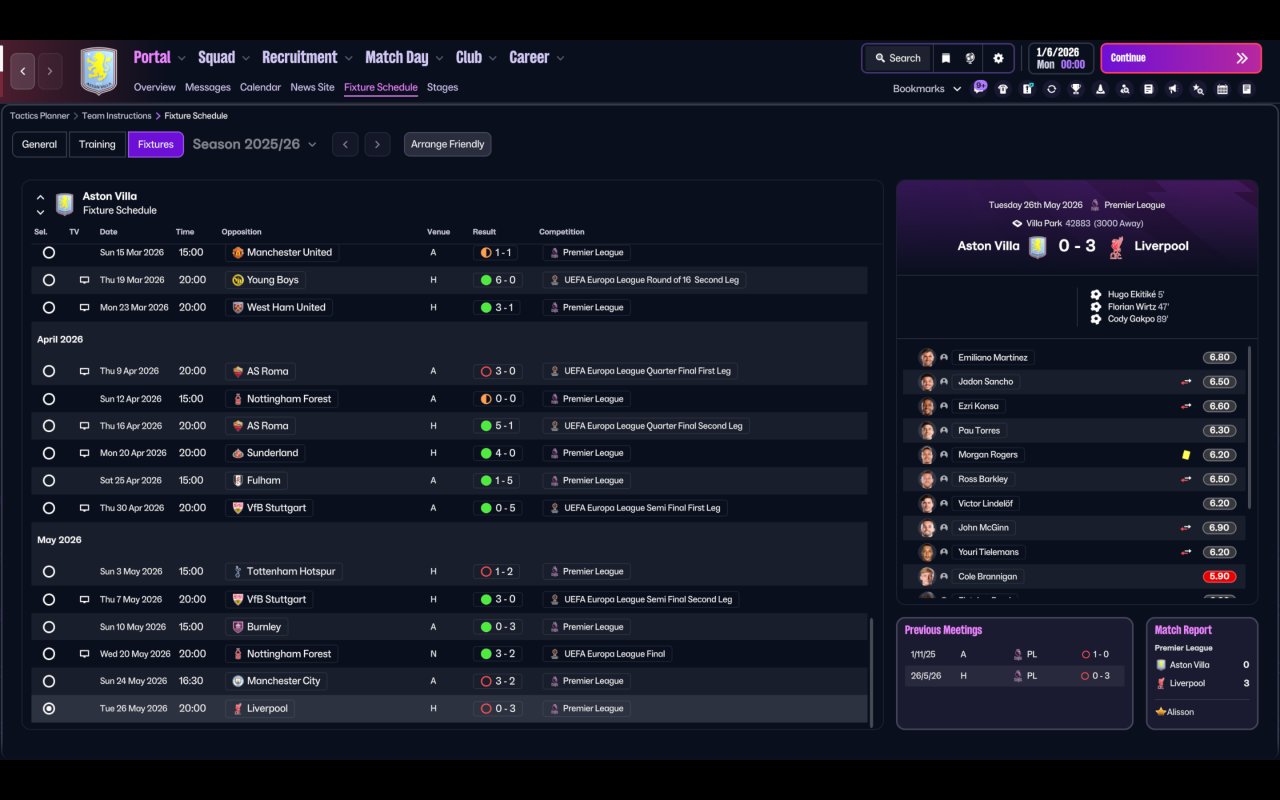
Task: Expand the Squad menu chevron
Action: tap(246, 59)
